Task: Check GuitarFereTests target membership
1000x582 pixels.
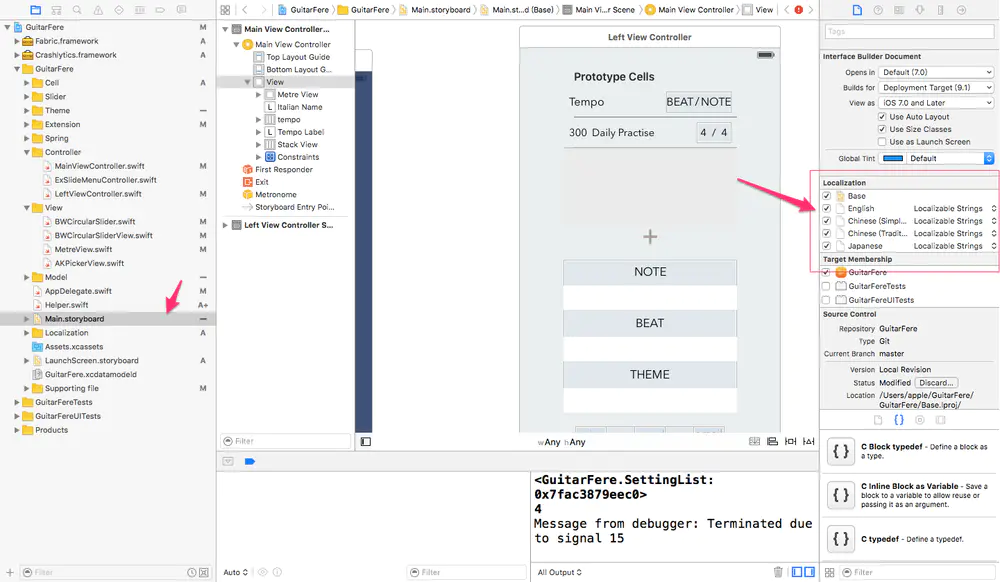Action: pos(827,286)
